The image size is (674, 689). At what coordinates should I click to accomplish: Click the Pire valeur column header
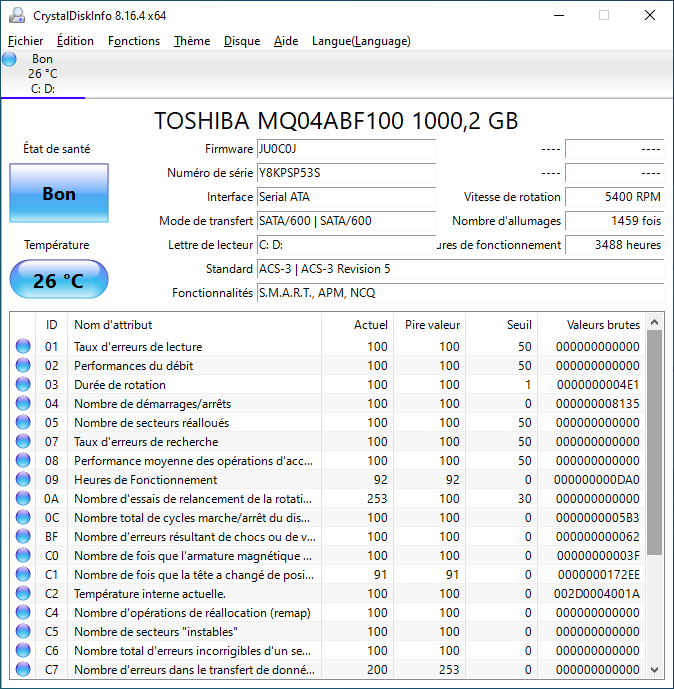click(x=430, y=325)
